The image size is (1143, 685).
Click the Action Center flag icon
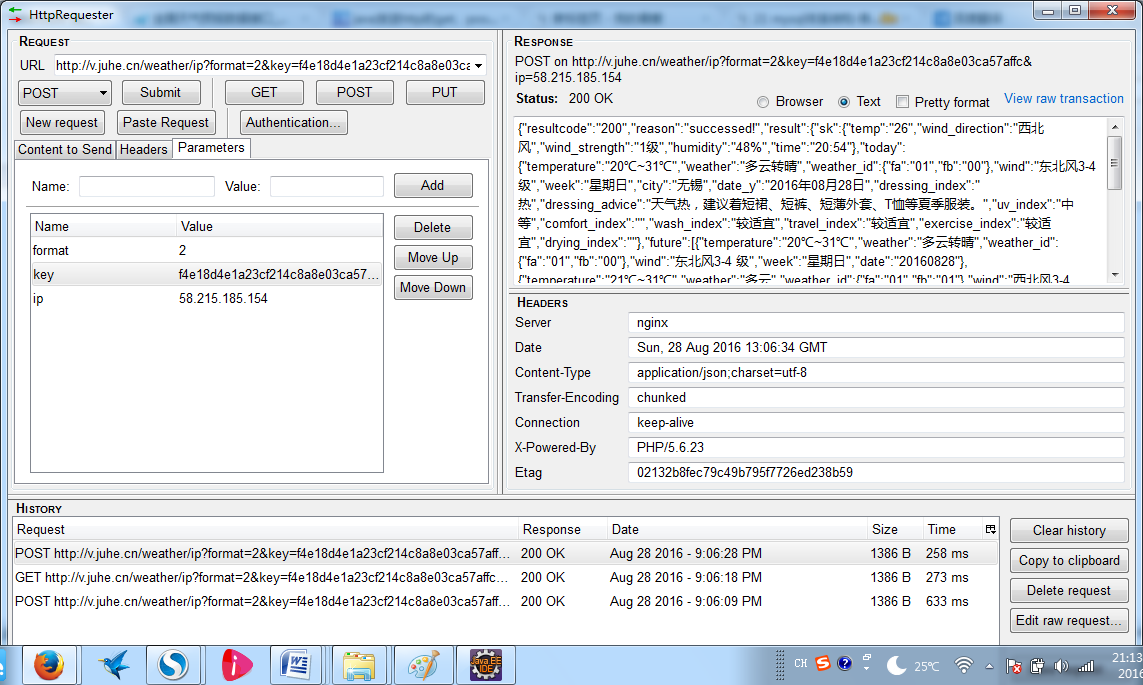click(1013, 665)
